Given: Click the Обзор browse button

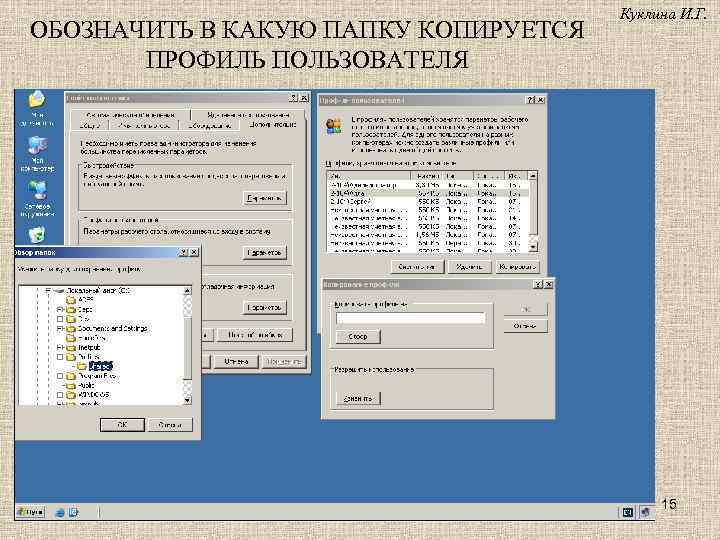Looking at the screenshot, I should tap(358, 337).
